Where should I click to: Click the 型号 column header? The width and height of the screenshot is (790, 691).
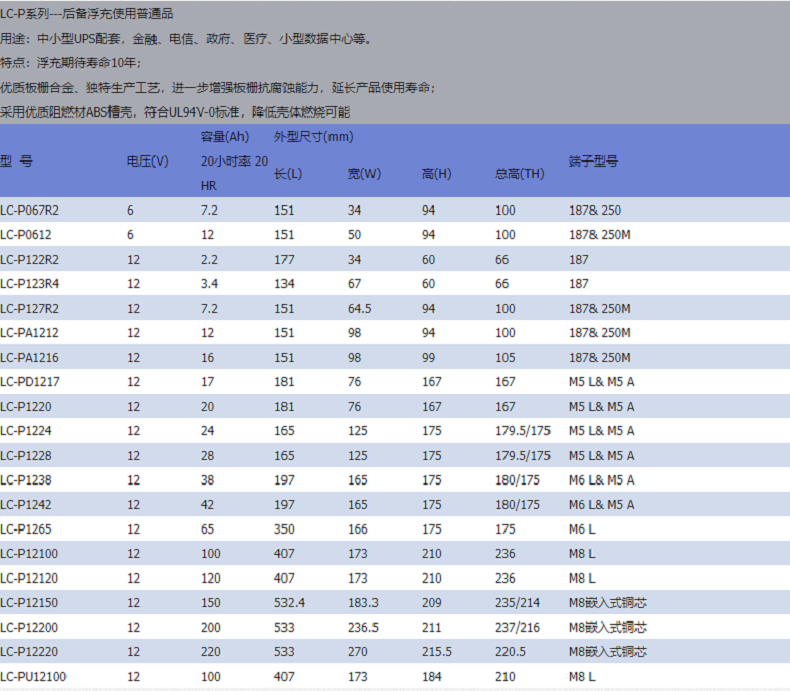click(x=16, y=162)
